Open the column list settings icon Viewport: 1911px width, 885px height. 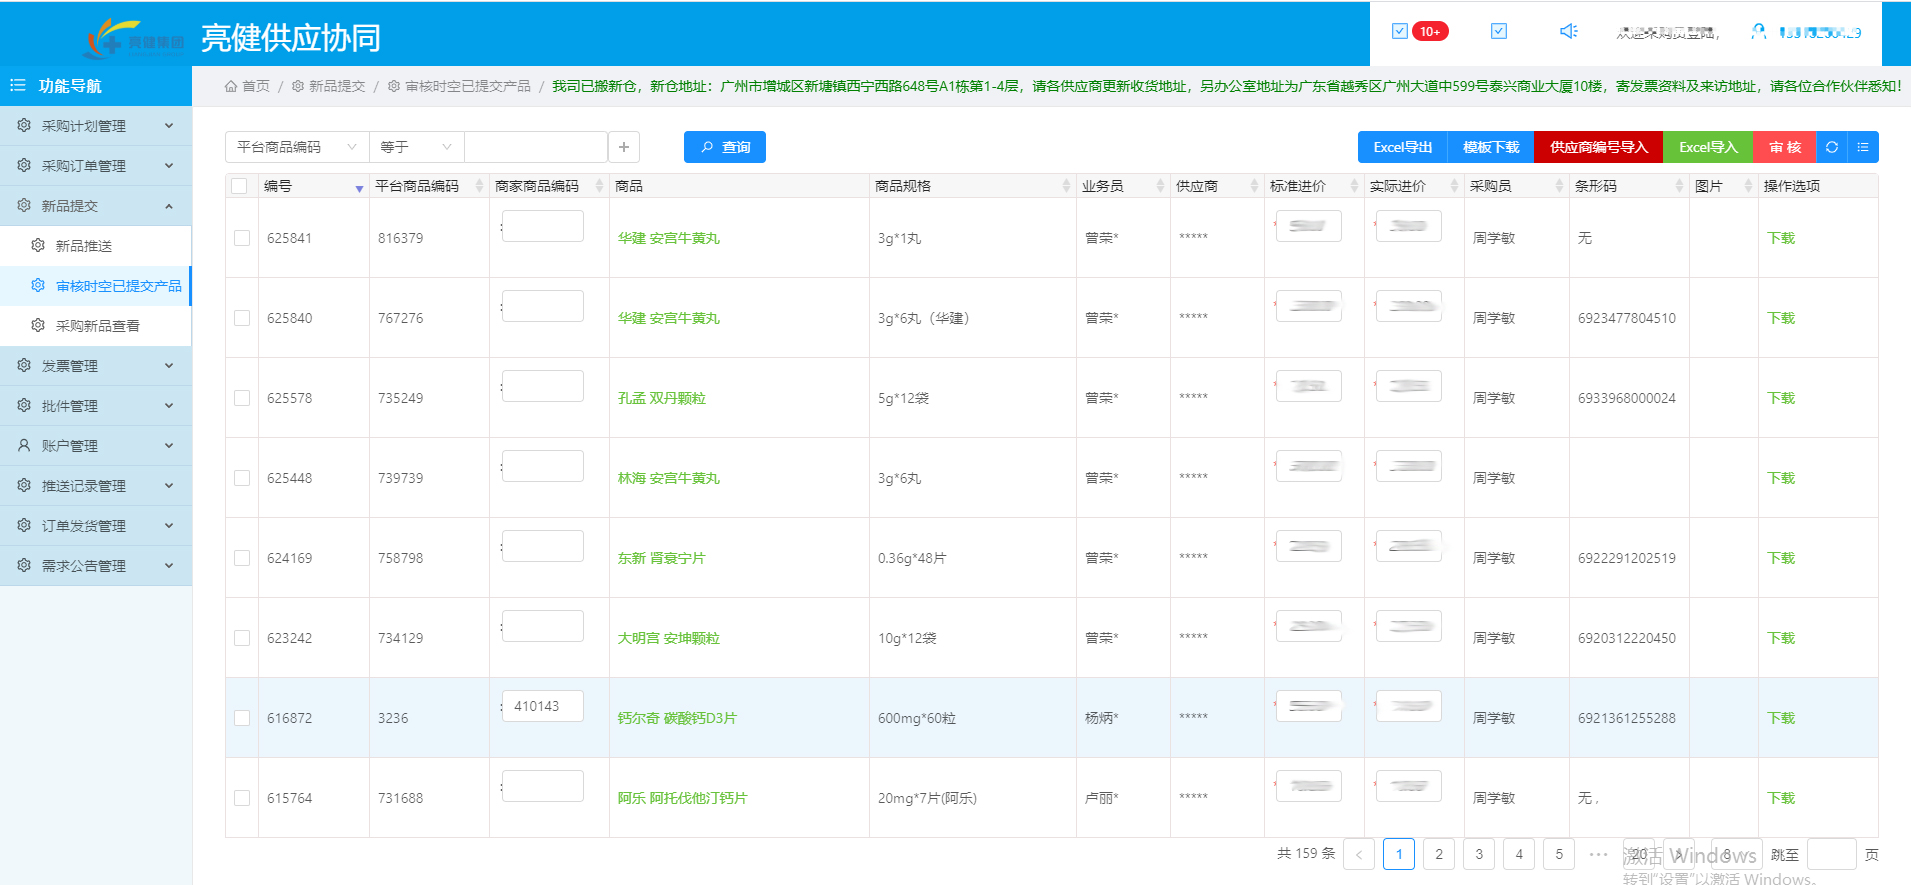click(1862, 147)
